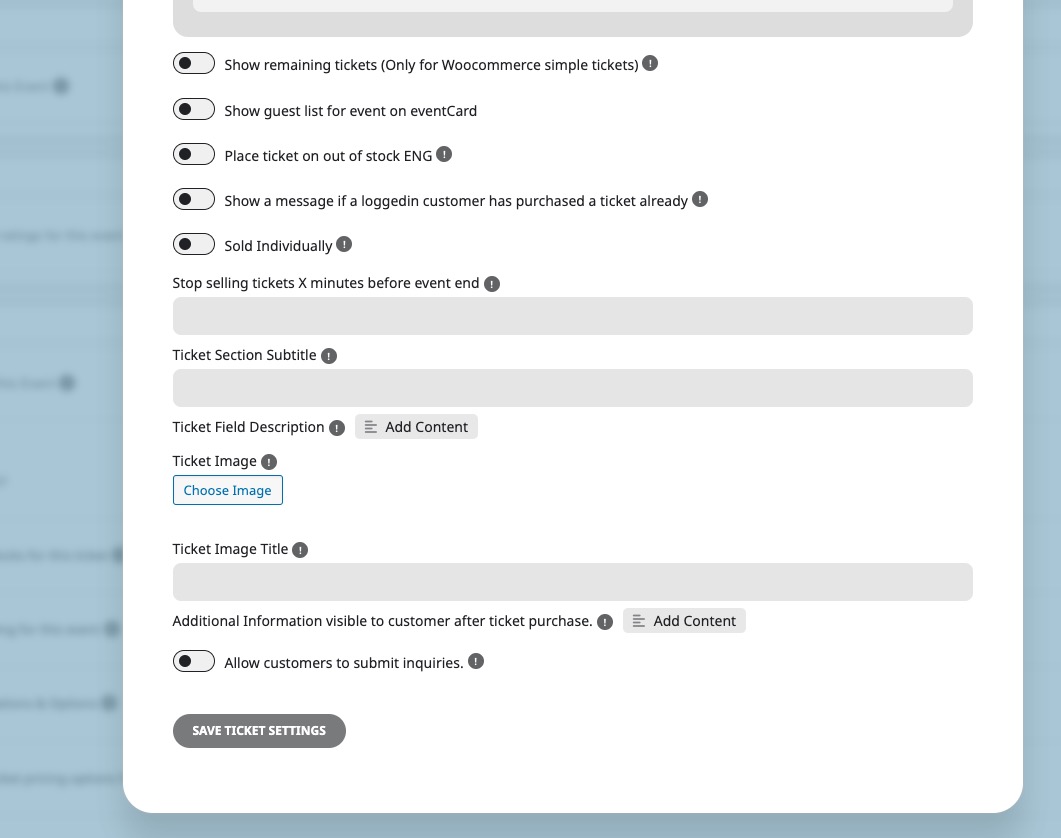Click the Choose Image button
The image size is (1061, 838).
tap(227, 490)
